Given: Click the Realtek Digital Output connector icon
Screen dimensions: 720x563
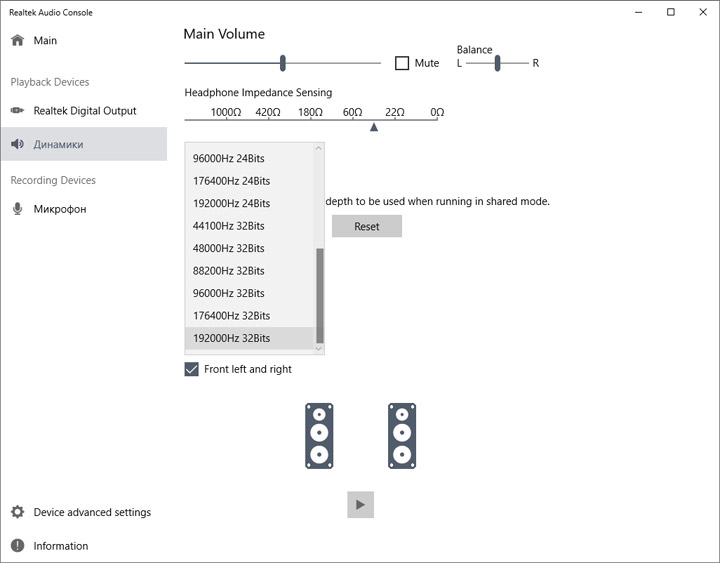Looking at the screenshot, I should 17,110.
